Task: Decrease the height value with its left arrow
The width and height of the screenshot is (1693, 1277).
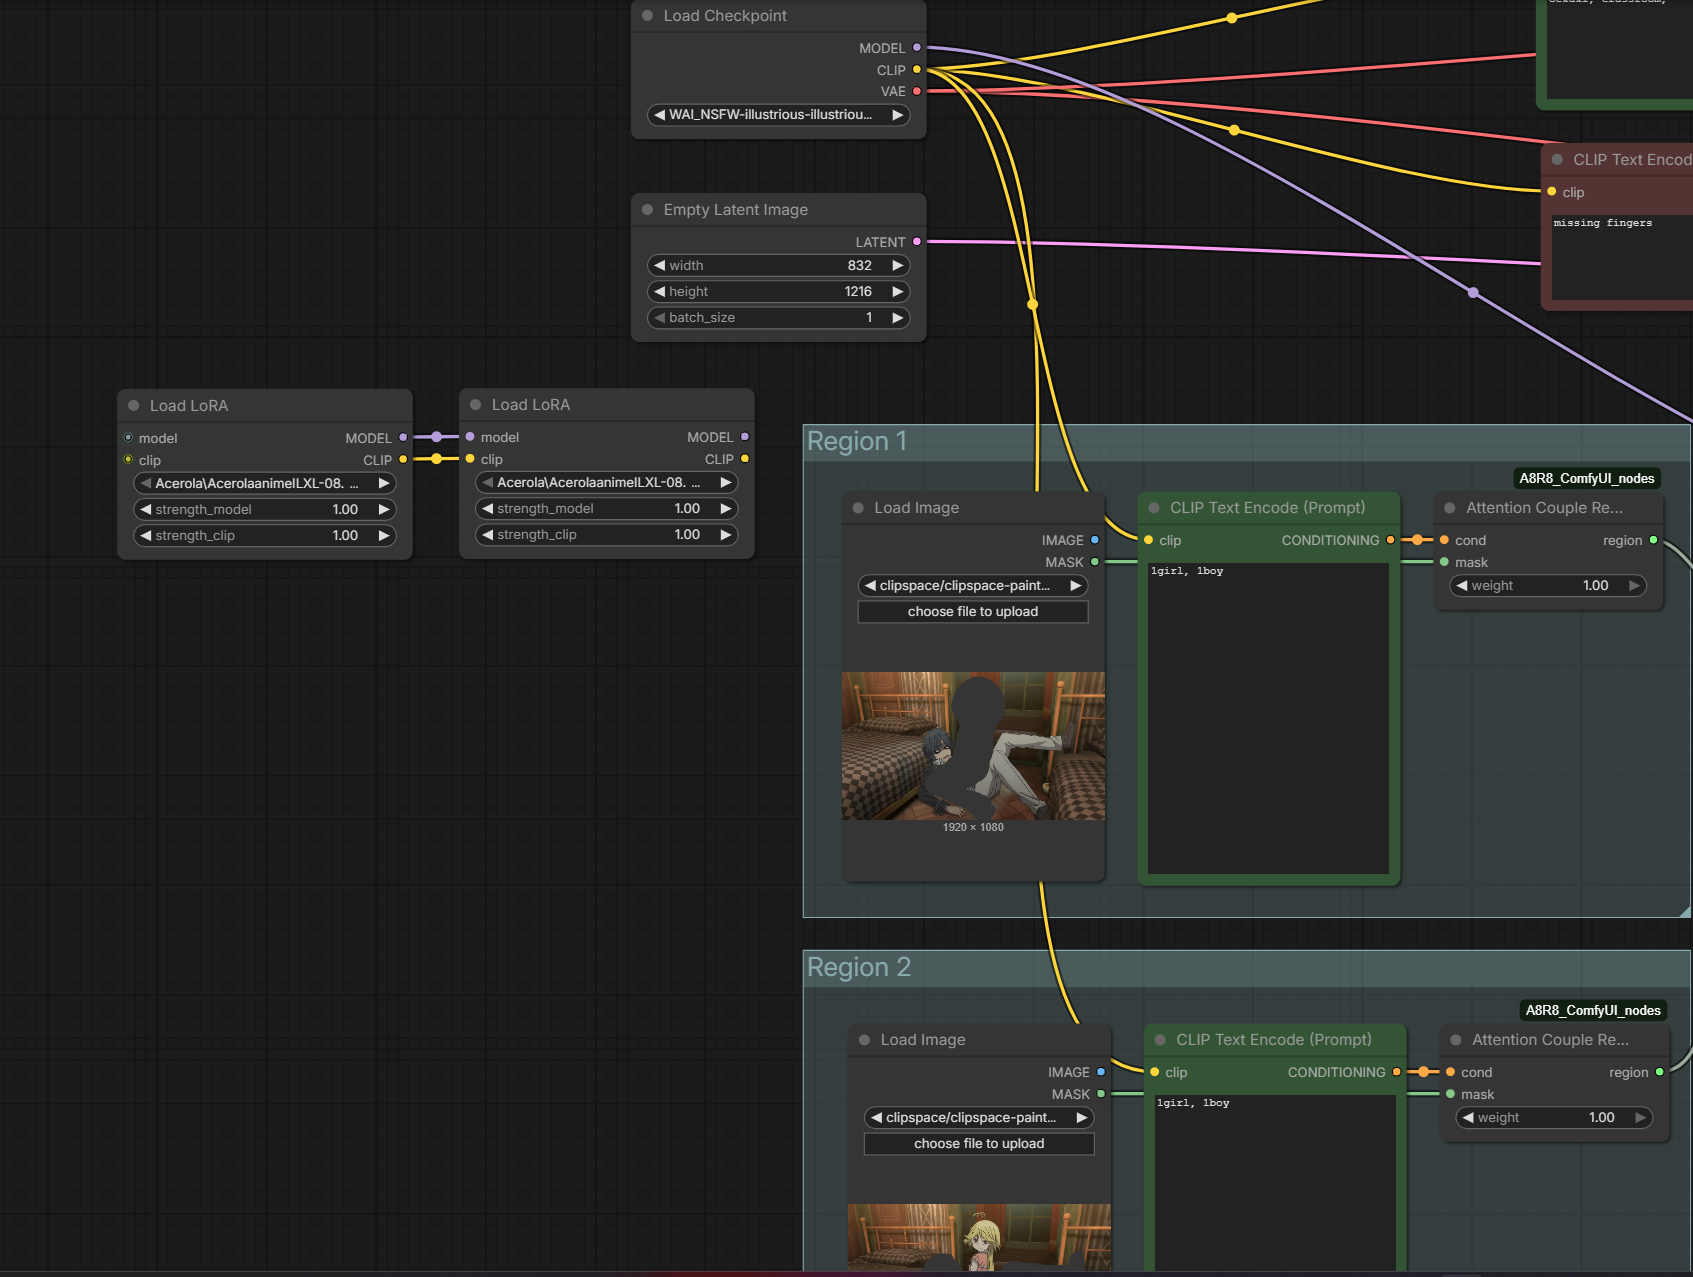Action: click(x=660, y=291)
